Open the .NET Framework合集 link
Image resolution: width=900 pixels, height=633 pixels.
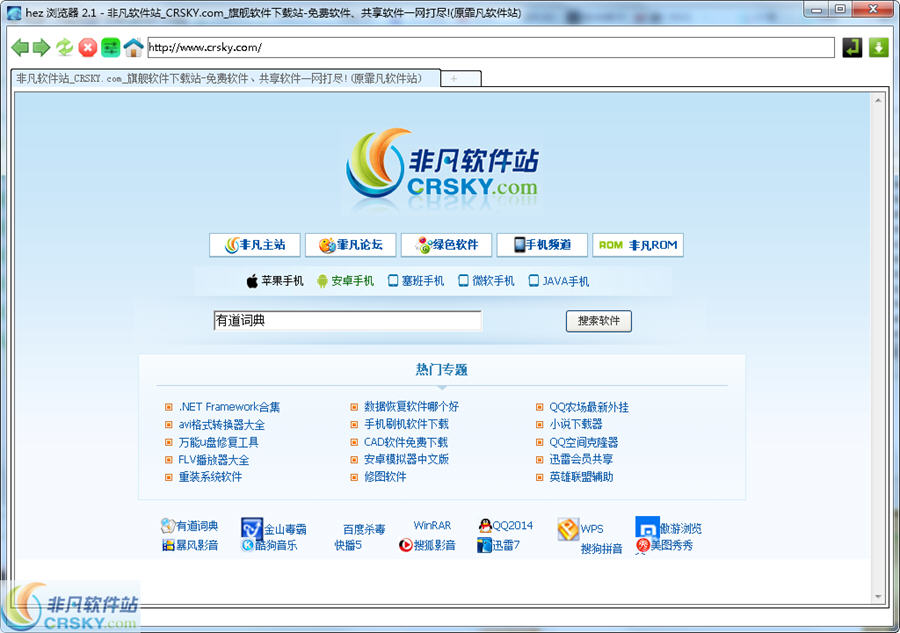click(x=229, y=407)
